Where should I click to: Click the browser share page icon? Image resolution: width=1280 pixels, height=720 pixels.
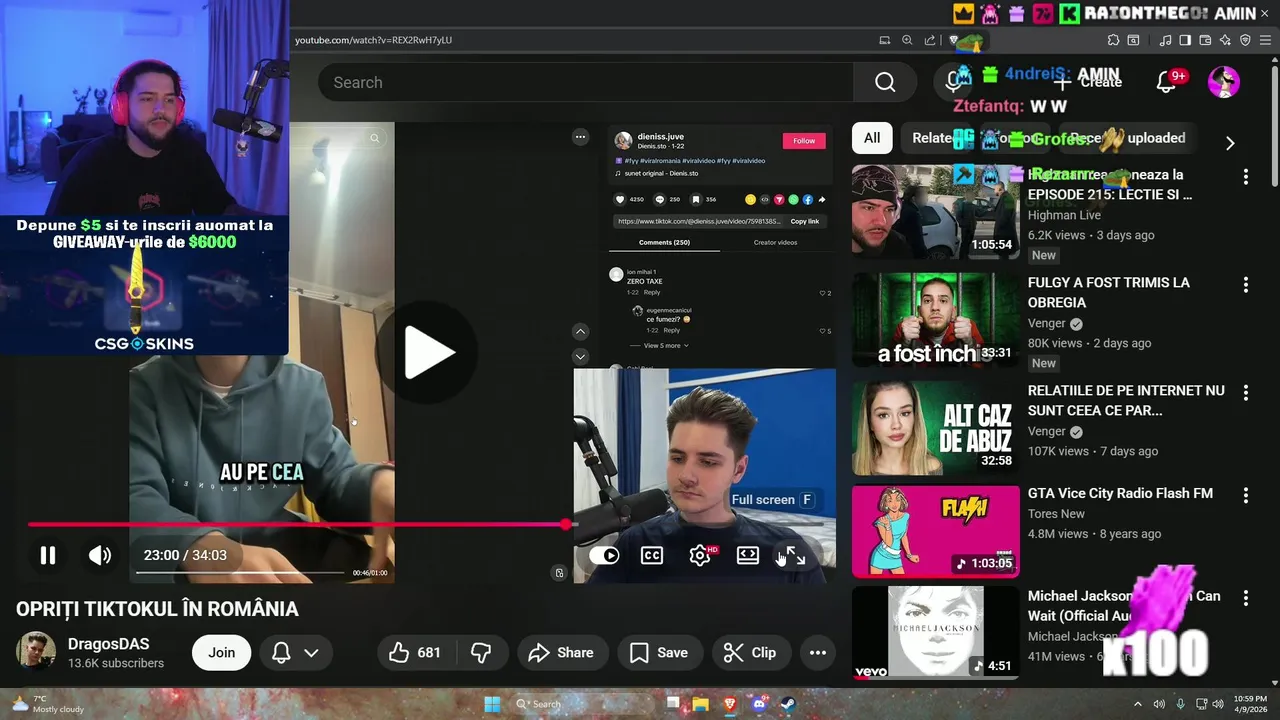[930, 40]
